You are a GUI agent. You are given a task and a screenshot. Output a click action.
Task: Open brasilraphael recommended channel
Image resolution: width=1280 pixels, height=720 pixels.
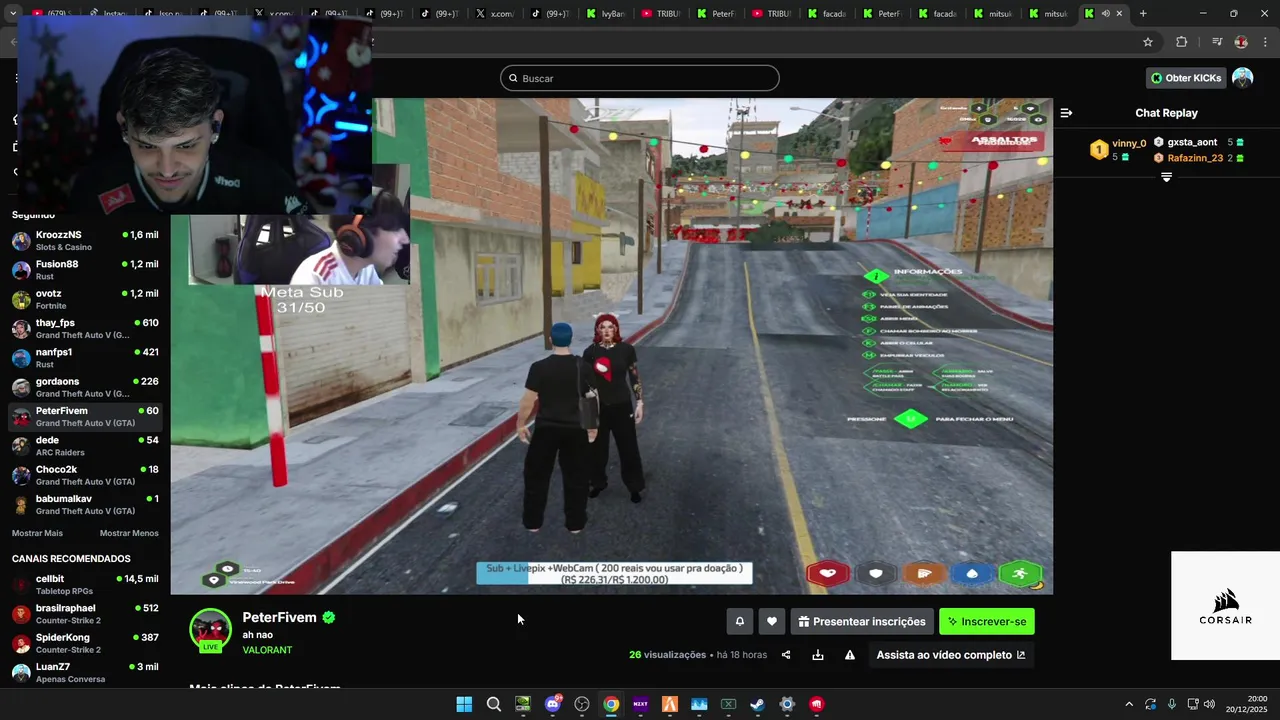(85, 614)
